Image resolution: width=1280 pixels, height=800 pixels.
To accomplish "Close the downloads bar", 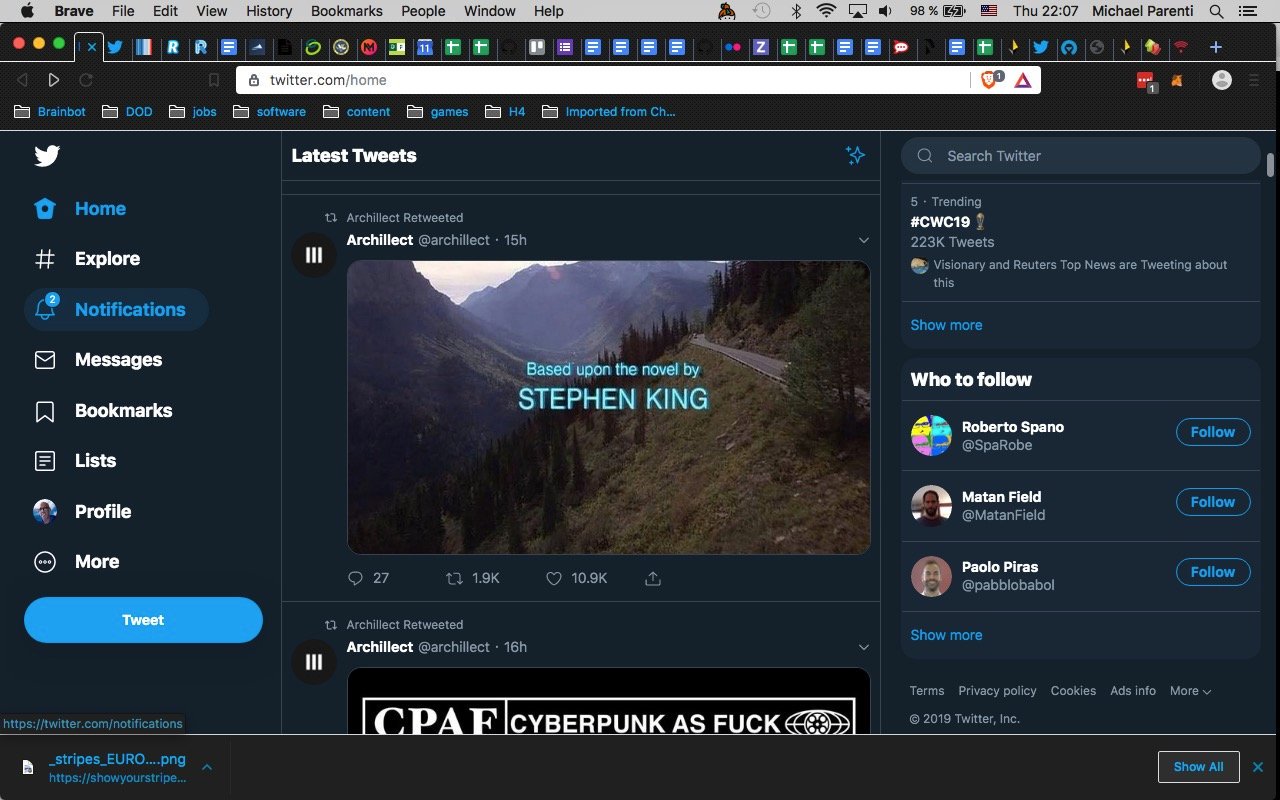I will (x=1258, y=767).
